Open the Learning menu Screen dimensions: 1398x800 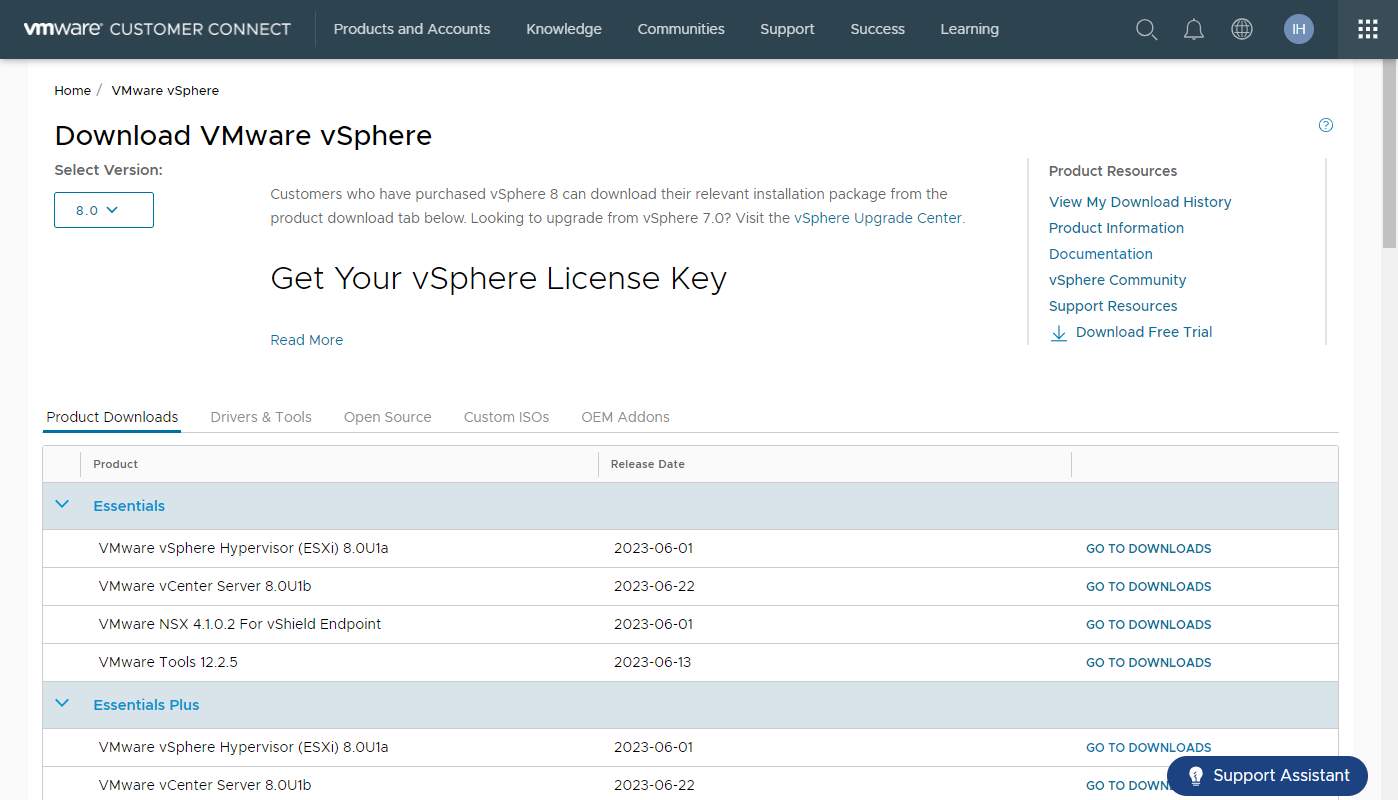970,29
